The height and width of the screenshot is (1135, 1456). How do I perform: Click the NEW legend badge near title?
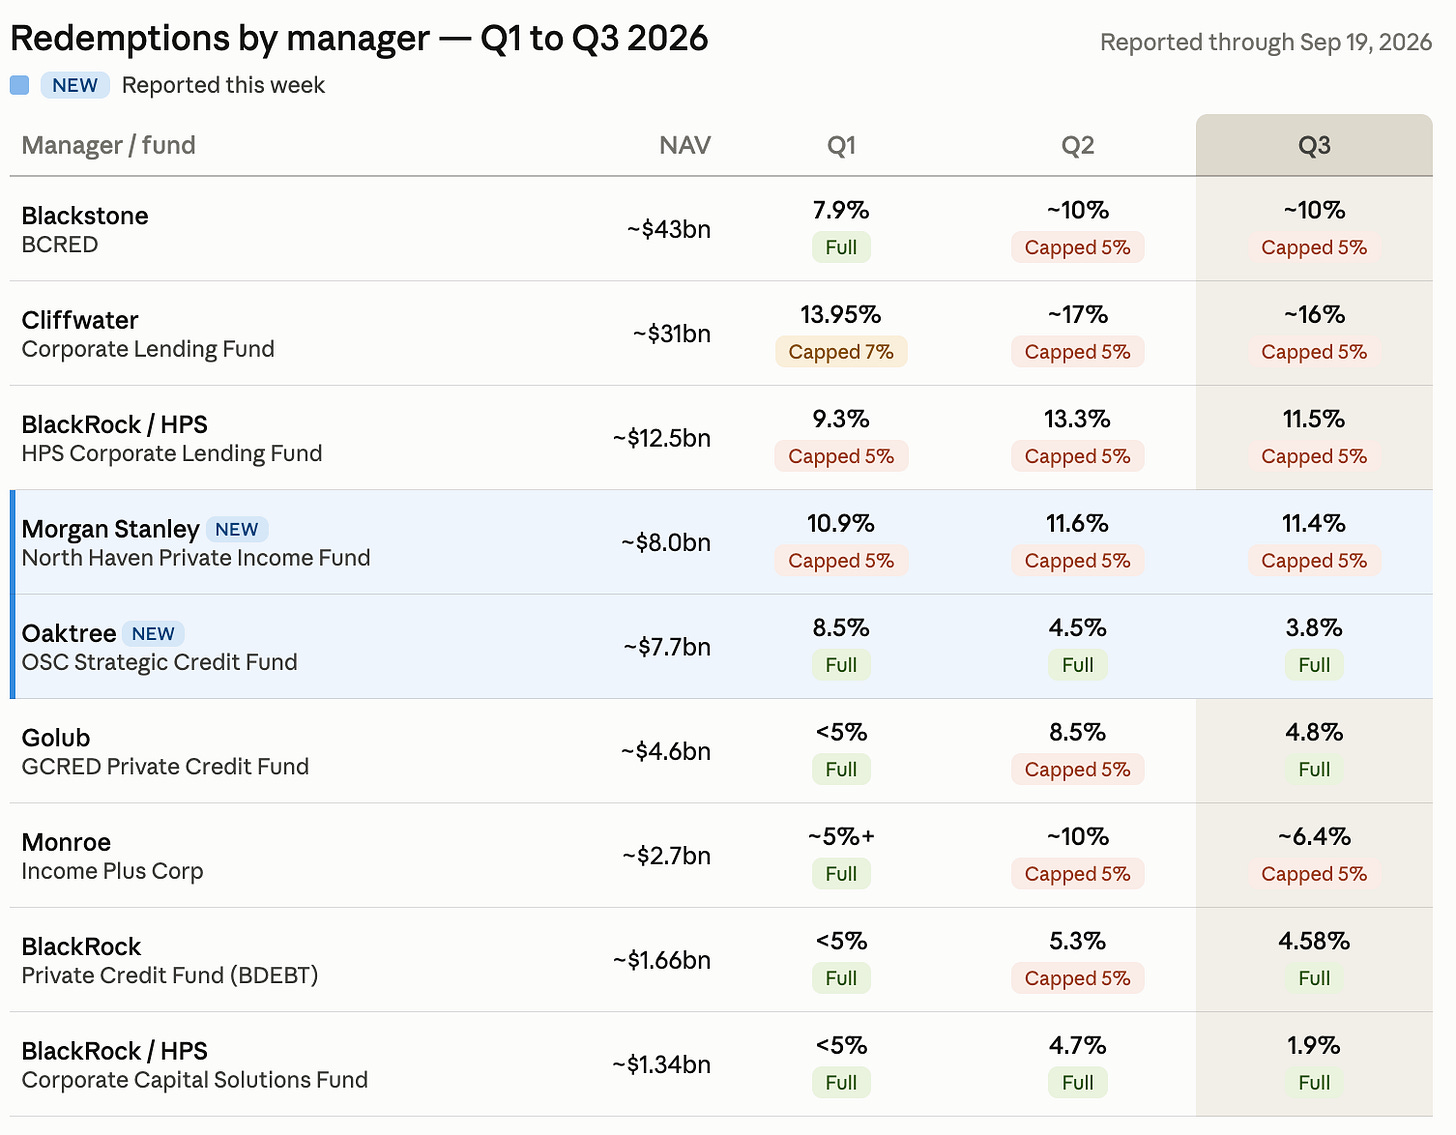click(x=75, y=85)
